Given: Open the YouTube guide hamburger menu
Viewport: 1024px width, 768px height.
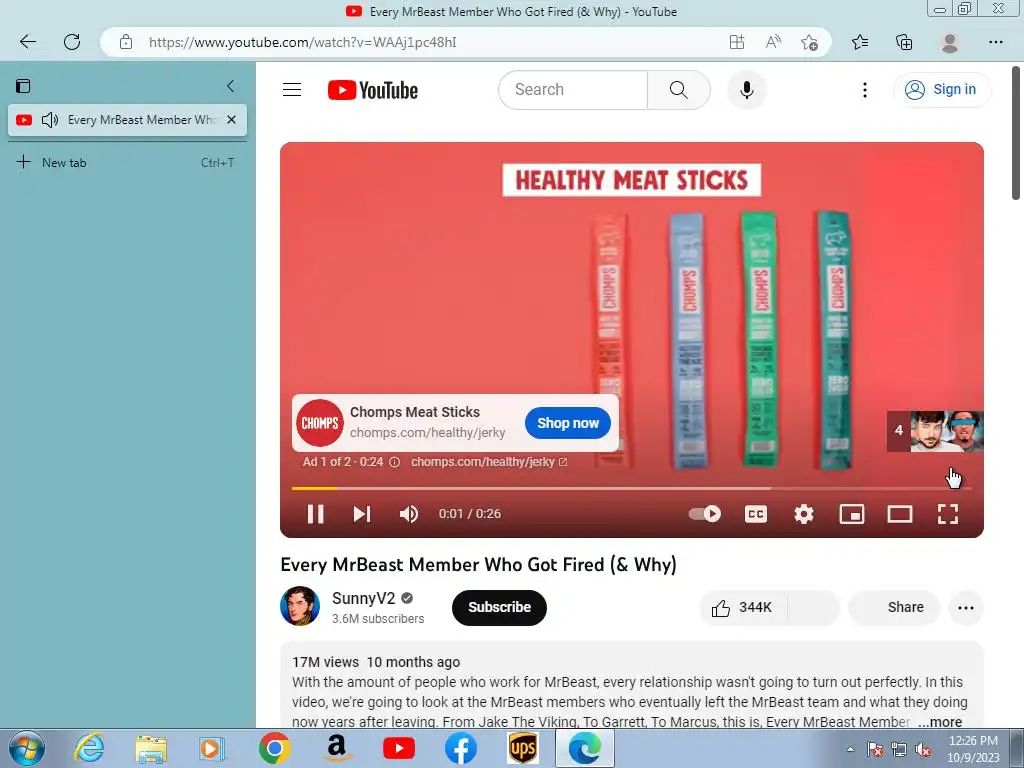Looking at the screenshot, I should [x=292, y=89].
